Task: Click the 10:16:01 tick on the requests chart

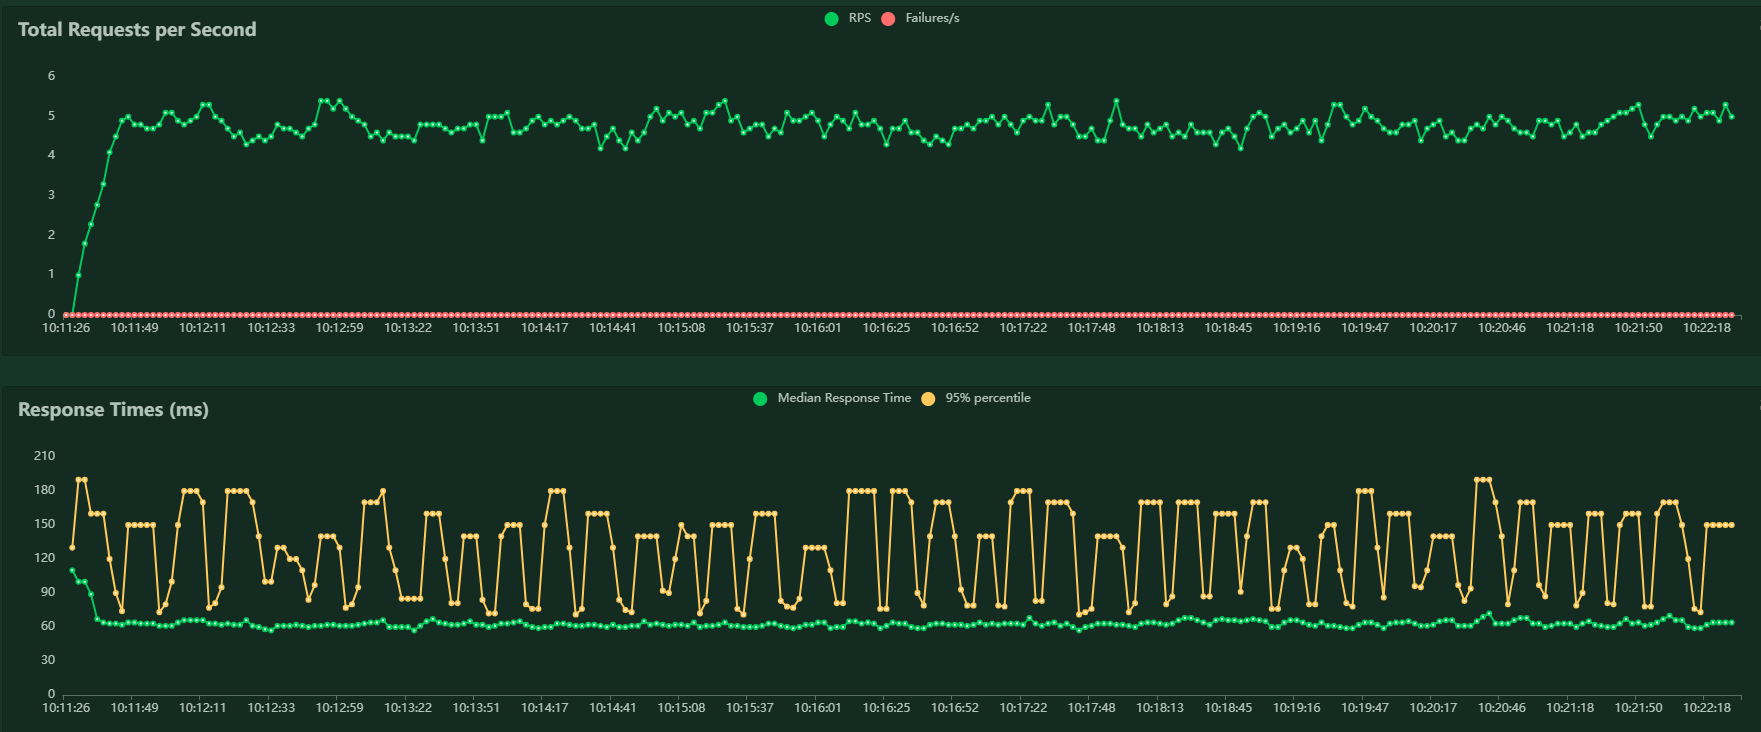Action: tap(818, 328)
